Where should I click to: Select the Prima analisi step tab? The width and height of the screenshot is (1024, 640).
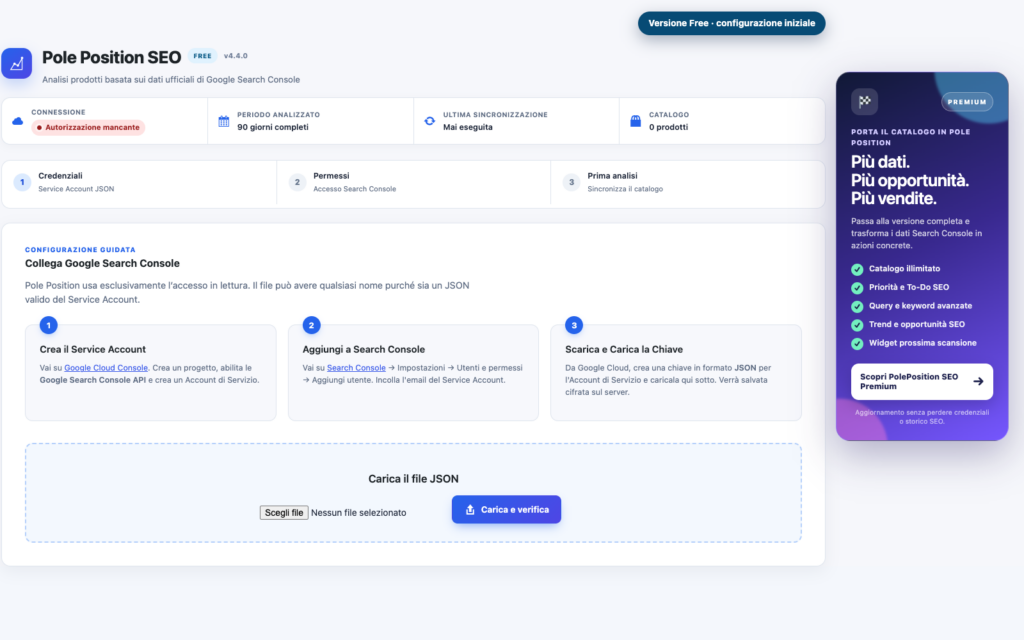coord(687,182)
